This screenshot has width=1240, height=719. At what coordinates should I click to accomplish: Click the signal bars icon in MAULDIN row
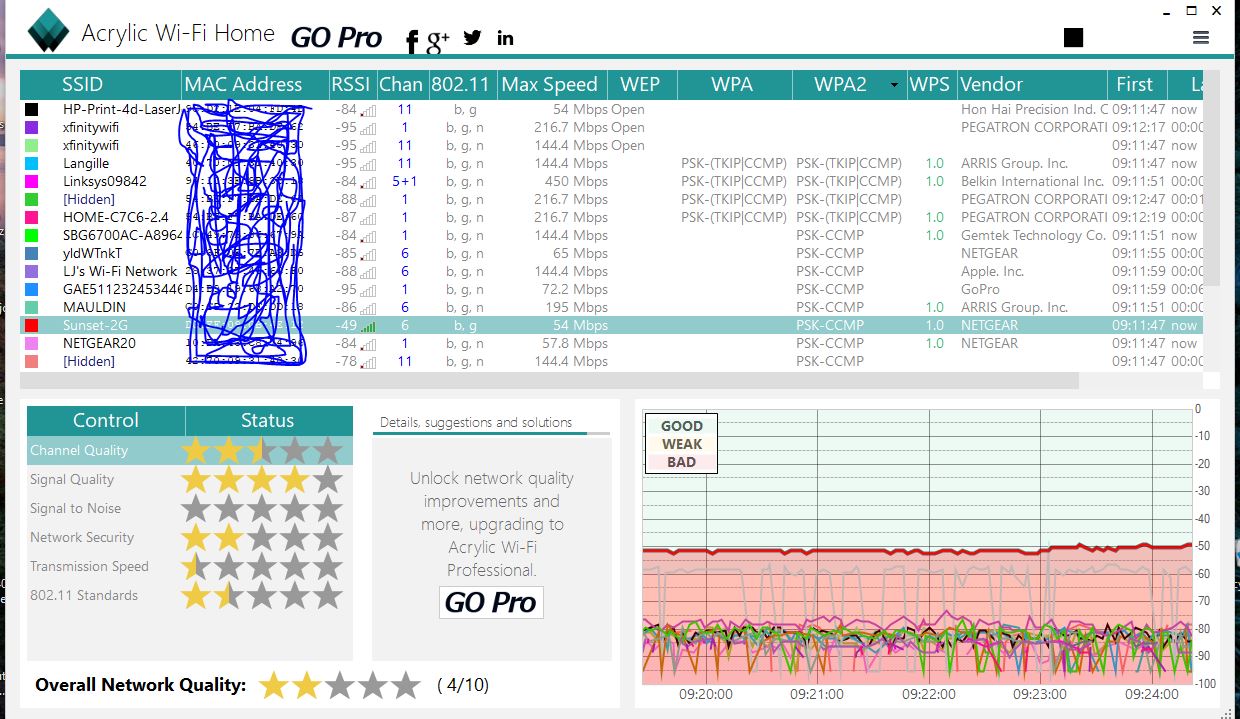368,308
